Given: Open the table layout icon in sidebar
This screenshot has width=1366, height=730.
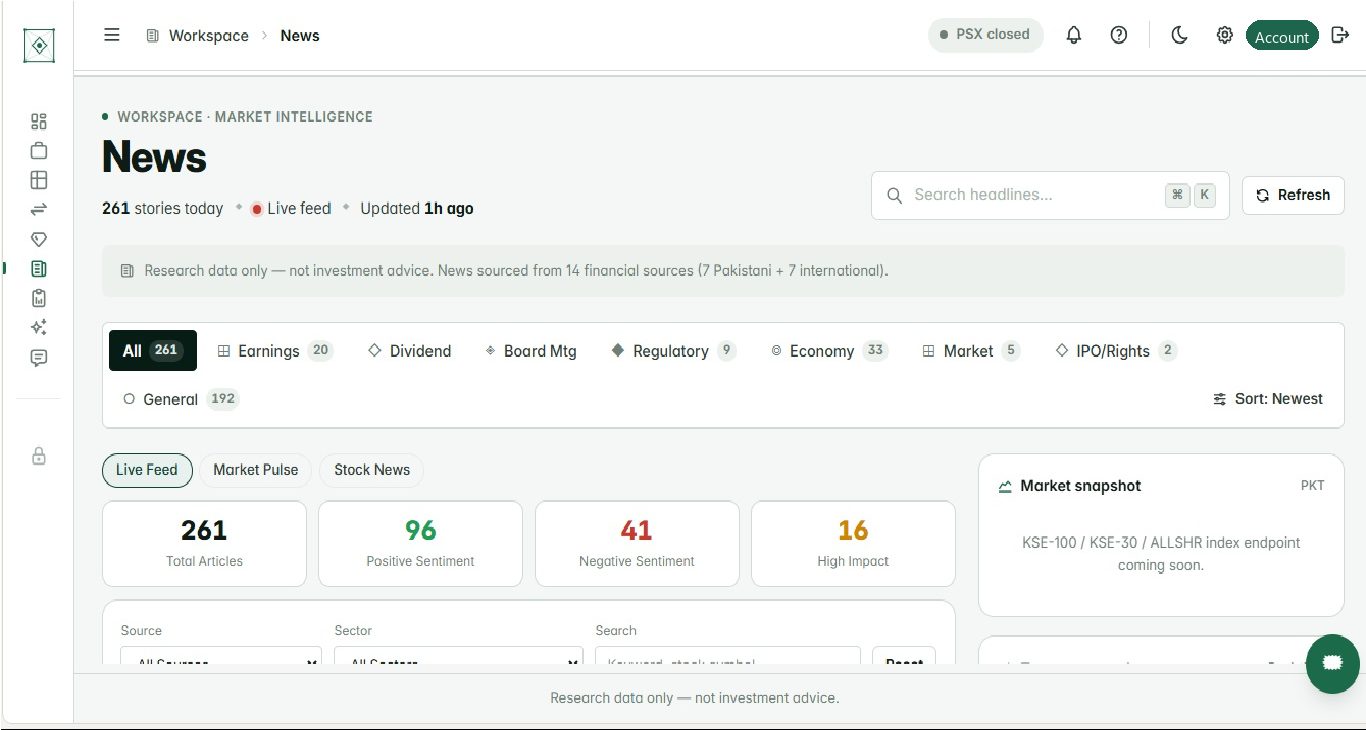Looking at the screenshot, I should tap(39, 180).
